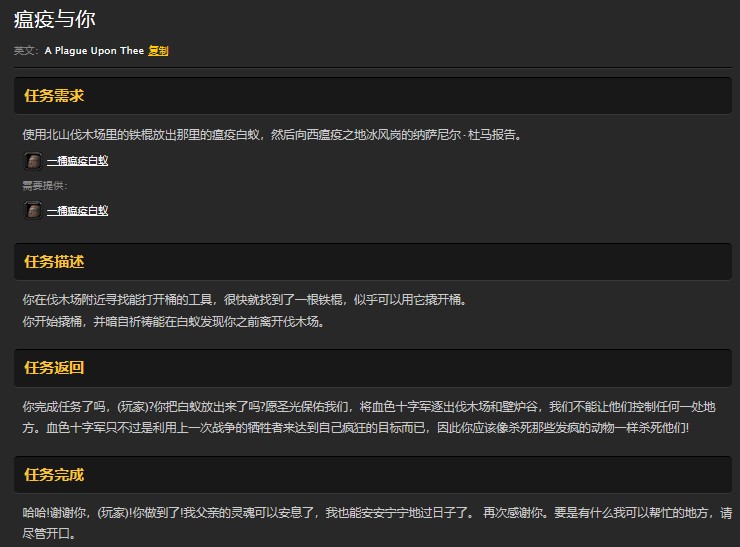
Task: Open the 一桶瘟疫白蚁 link below 需要提供
Action: [77, 211]
